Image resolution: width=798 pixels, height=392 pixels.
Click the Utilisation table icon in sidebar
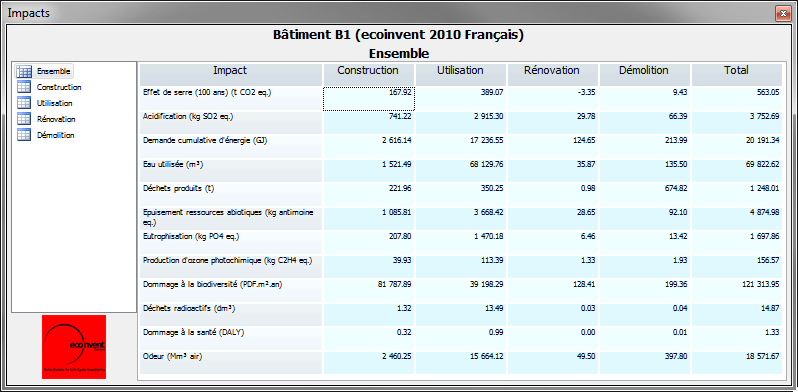[x=24, y=103]
